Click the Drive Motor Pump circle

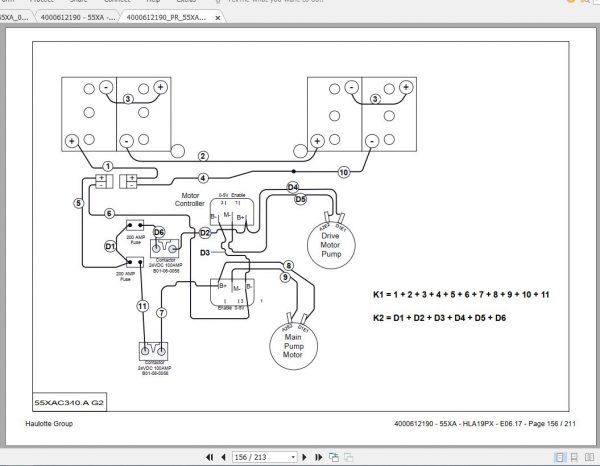point(331,244)
